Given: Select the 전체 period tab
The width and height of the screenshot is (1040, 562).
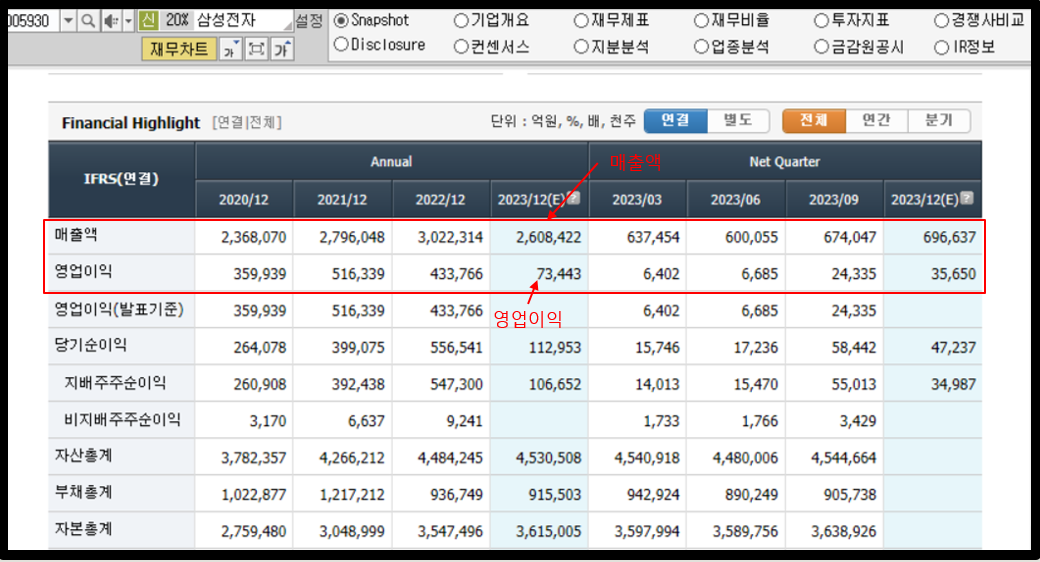Looking at the screenshot, I should (x=814, y=120).
